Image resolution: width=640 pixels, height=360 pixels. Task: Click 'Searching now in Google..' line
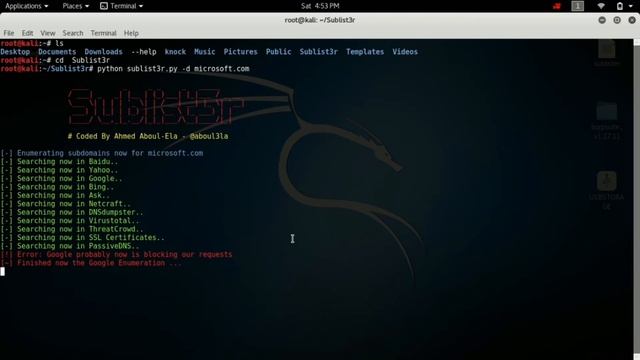61,178
